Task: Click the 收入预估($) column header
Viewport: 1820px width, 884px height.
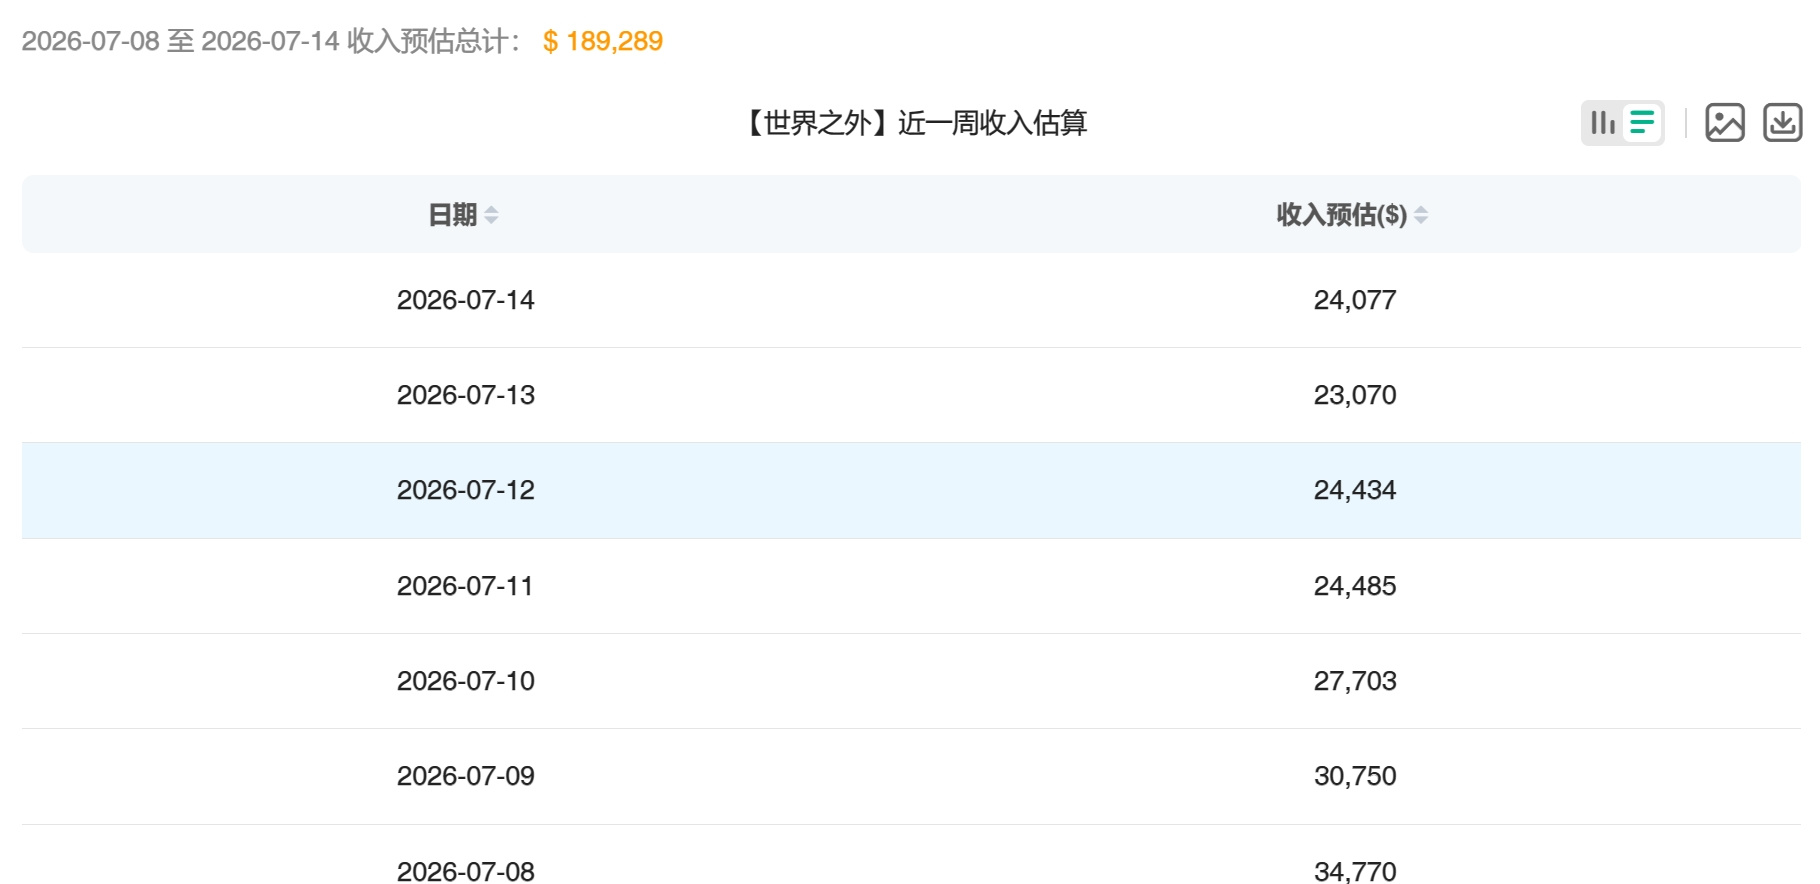Action: pyautogui.click(x=1341, y=215)
